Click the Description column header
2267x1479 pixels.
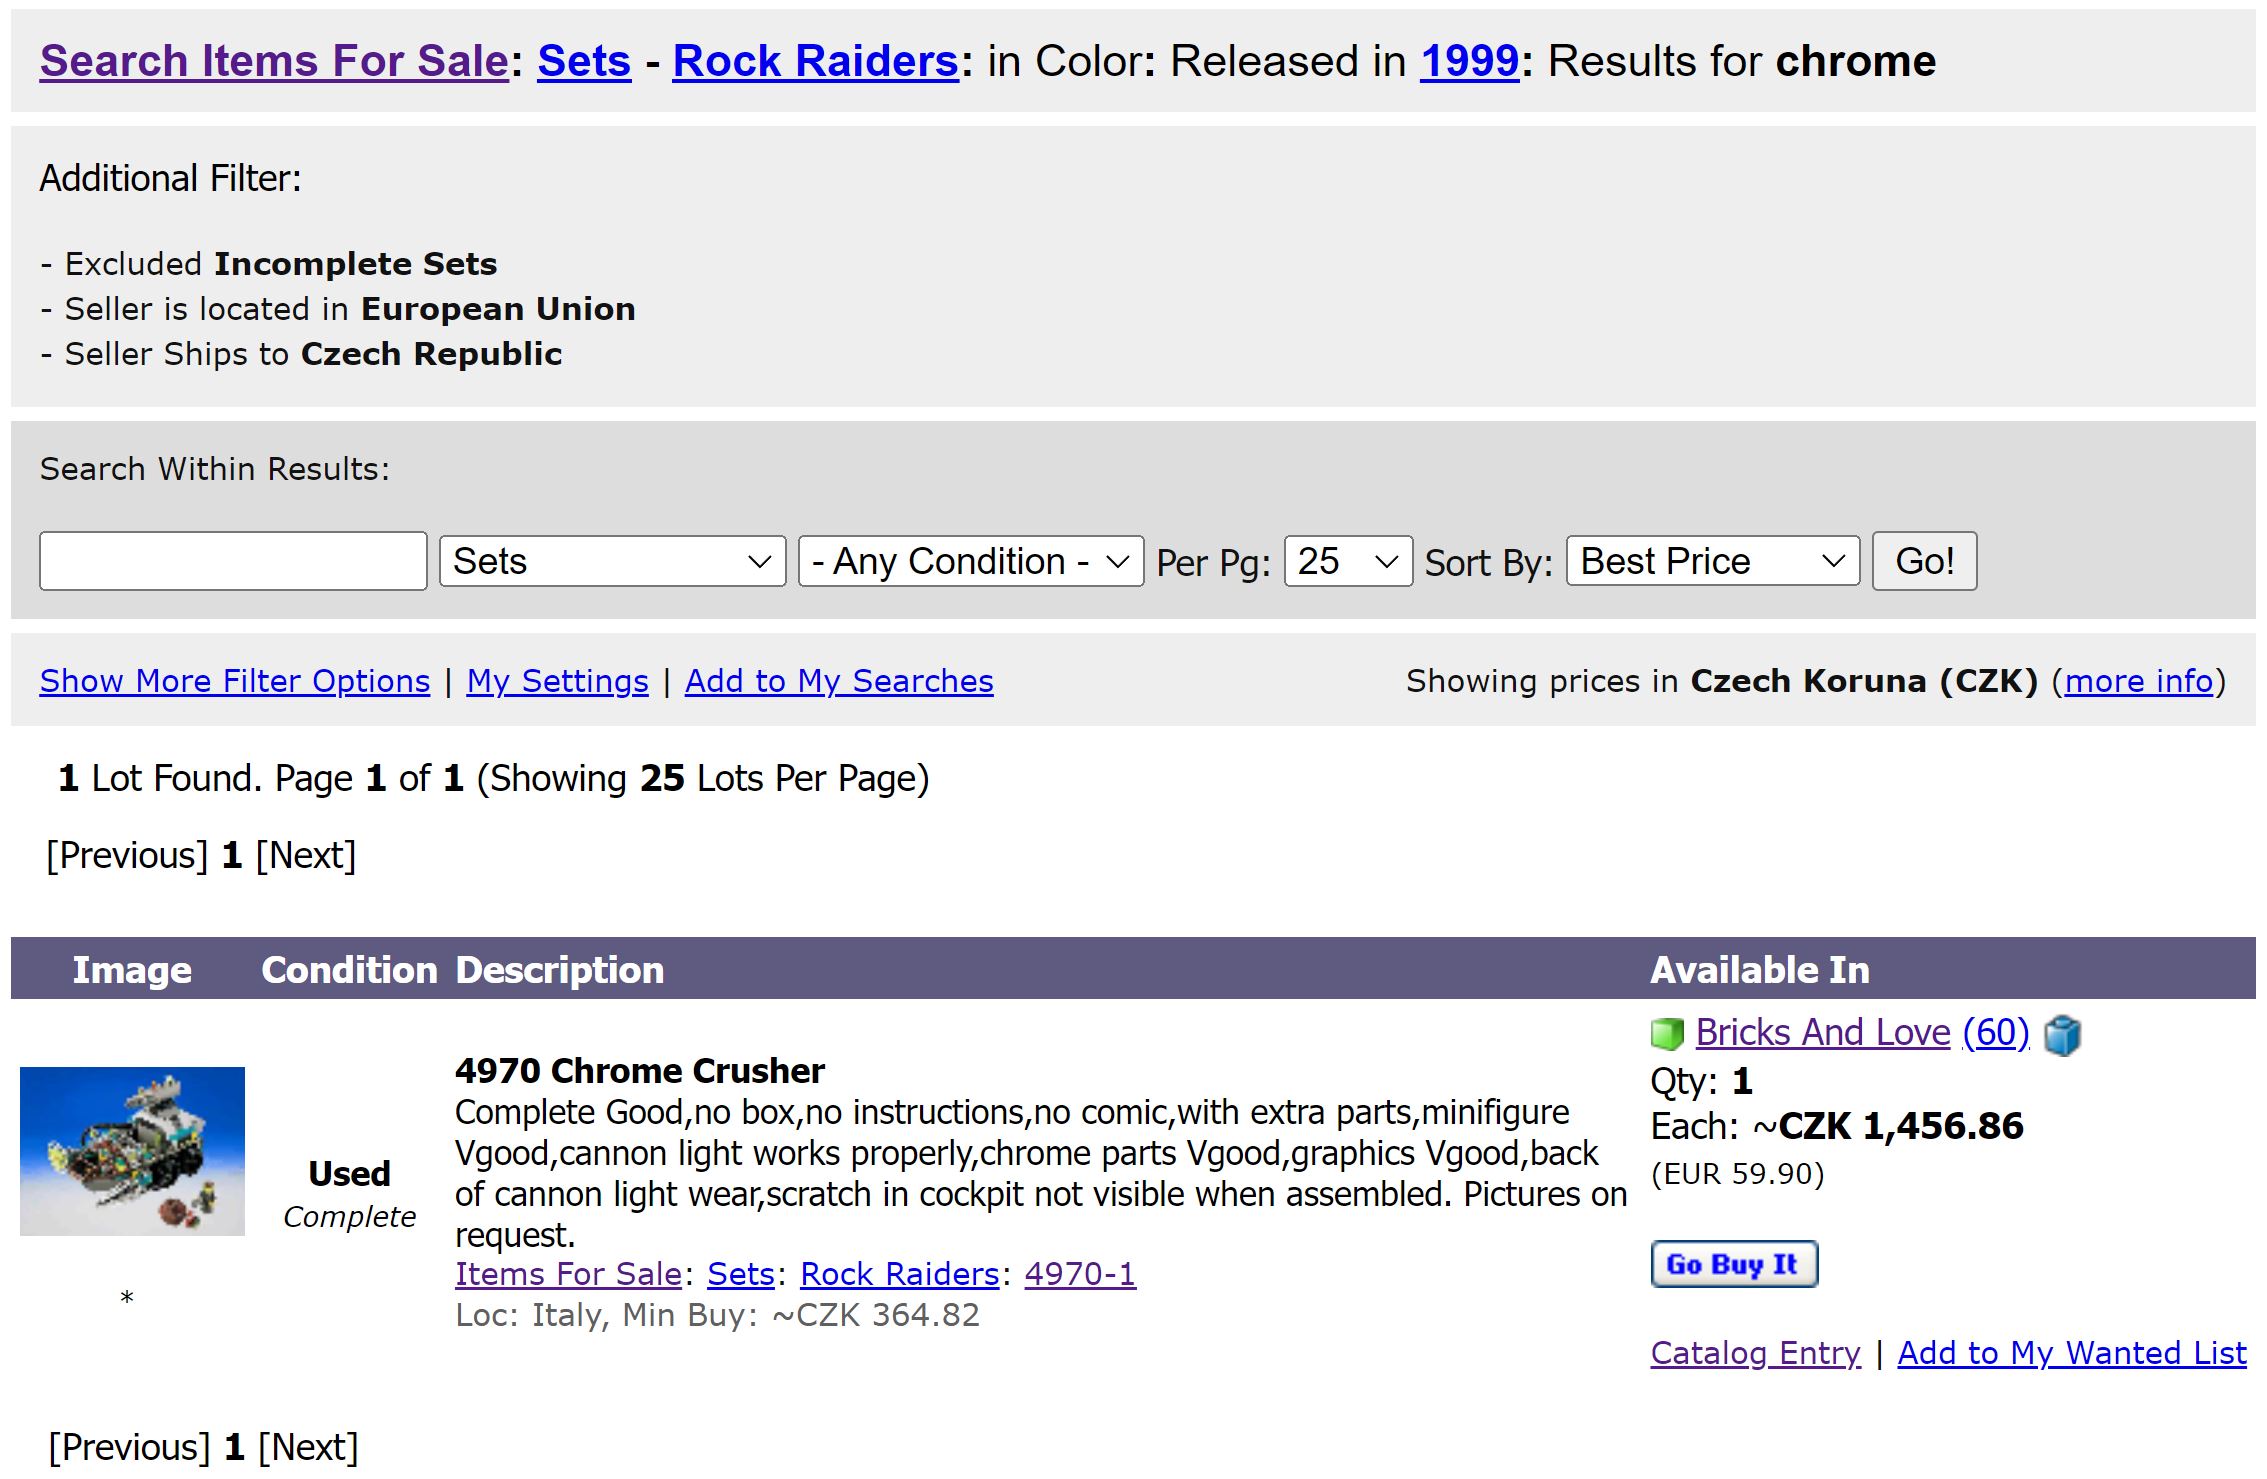(x=560, y=970)
